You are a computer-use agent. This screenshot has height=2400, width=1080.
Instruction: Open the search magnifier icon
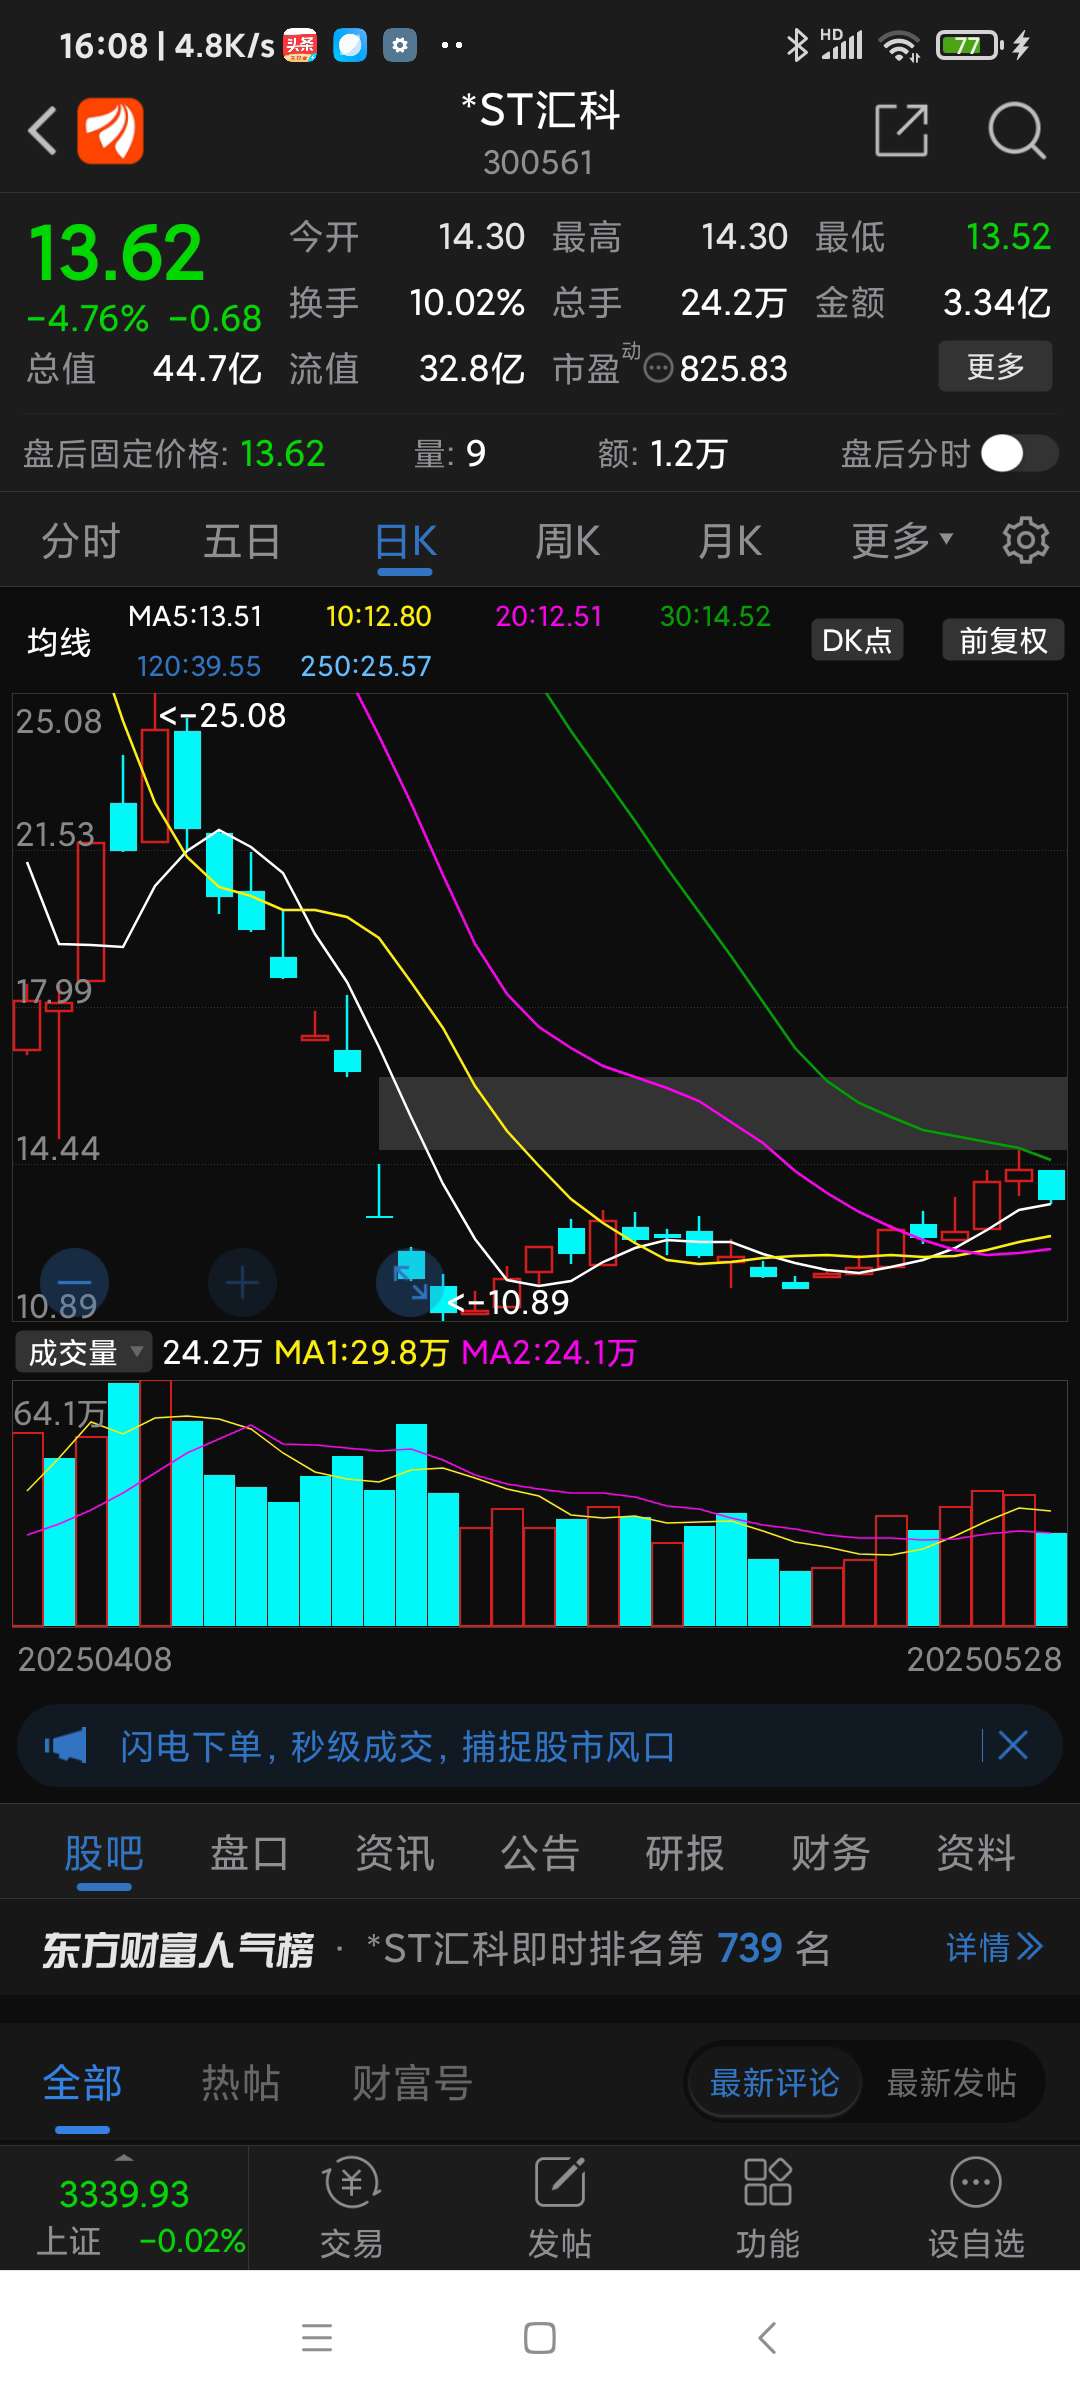point(1016,130)
